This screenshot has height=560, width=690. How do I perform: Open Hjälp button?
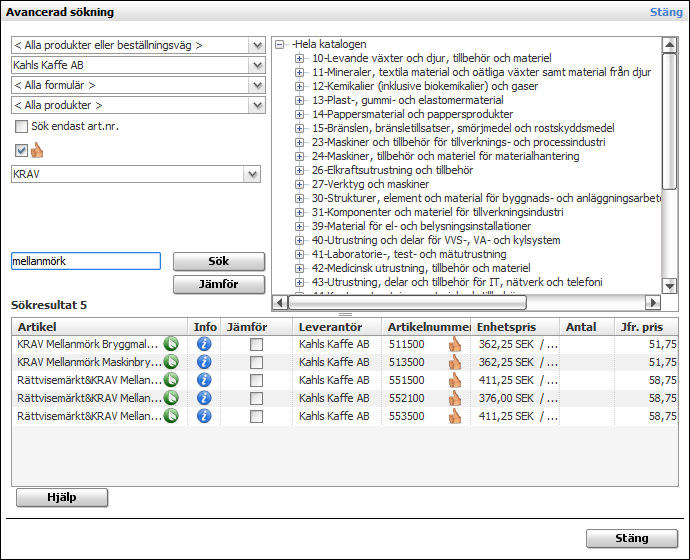[x=62, y=498]
